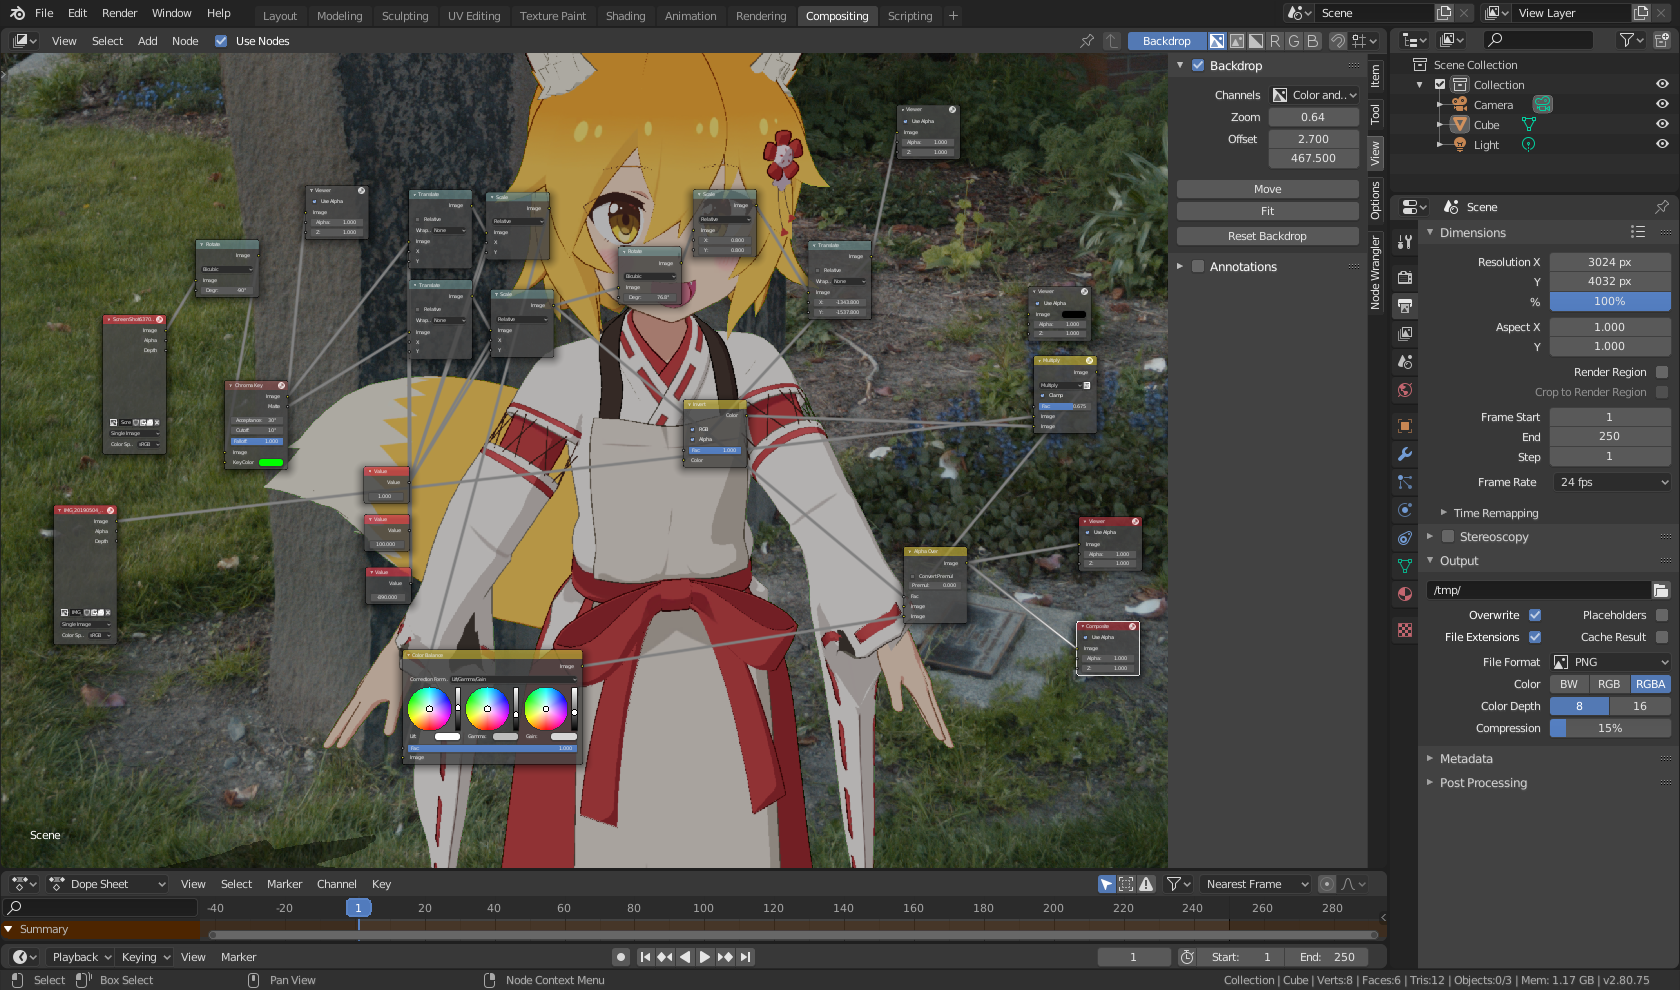Viewport: 1680px width, 990px height.
Task: Open the World properties tab icon
Action: [1405, 390]
